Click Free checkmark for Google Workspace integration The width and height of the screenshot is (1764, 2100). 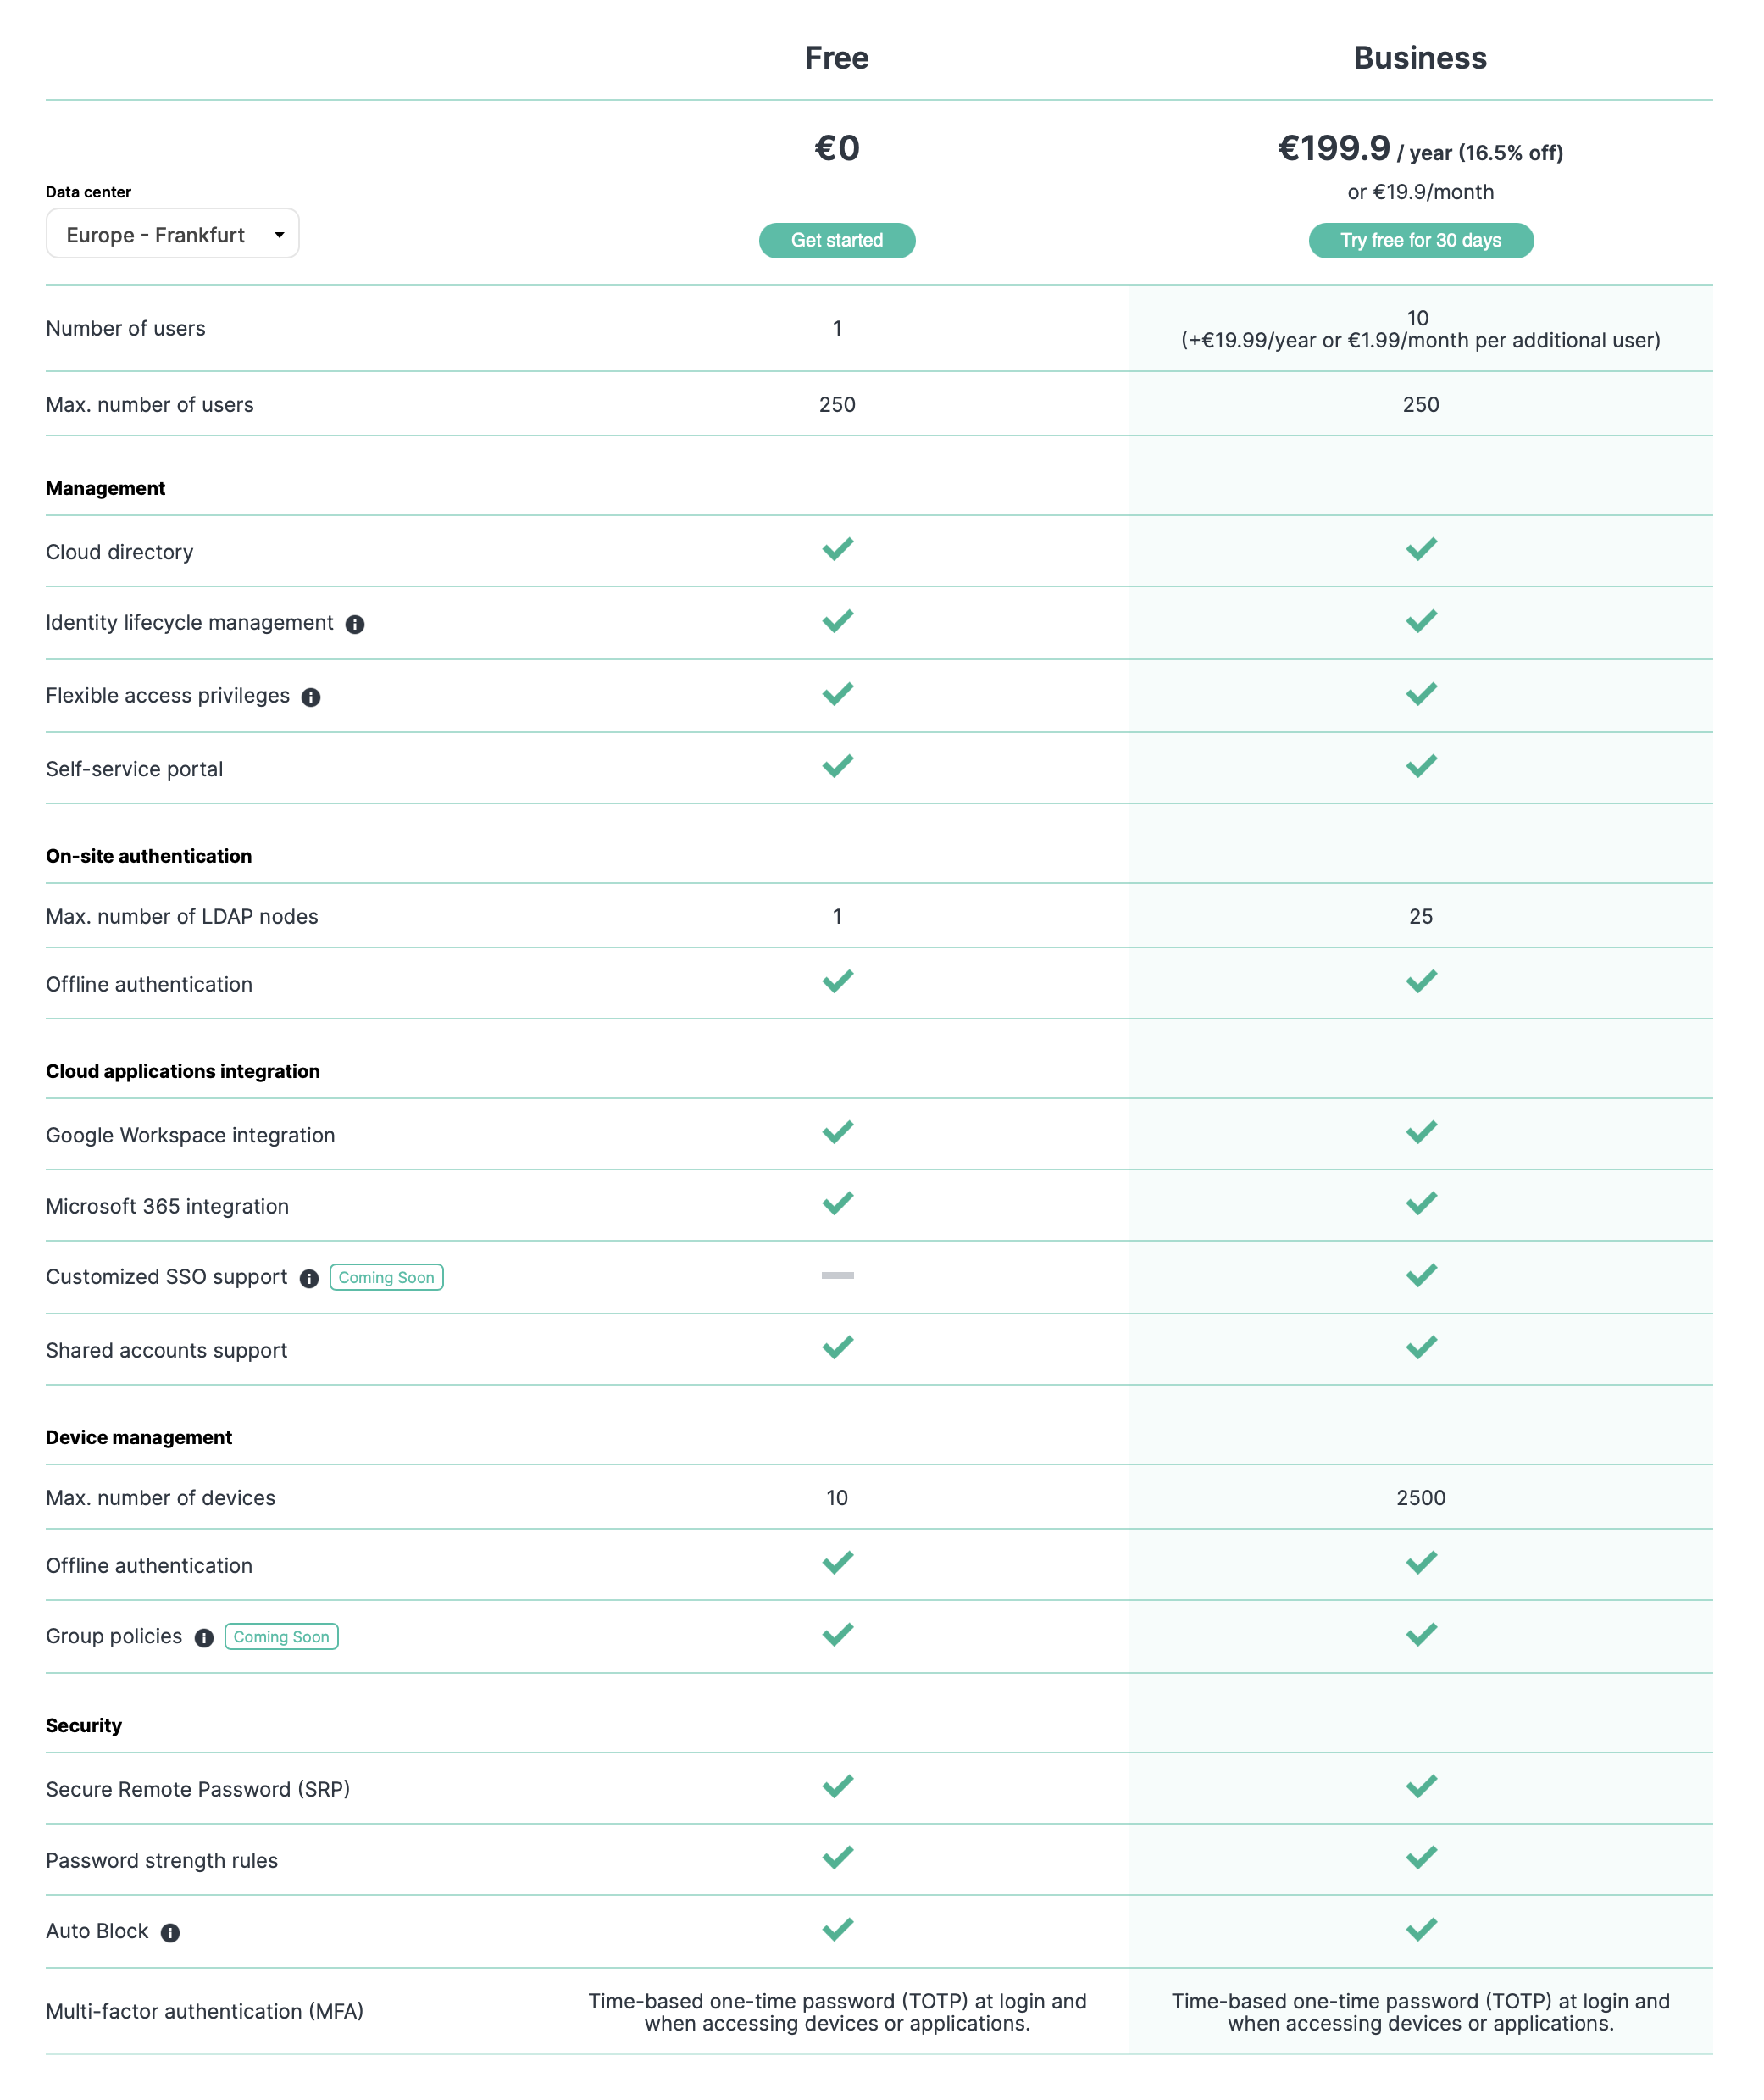[837, 1132]
